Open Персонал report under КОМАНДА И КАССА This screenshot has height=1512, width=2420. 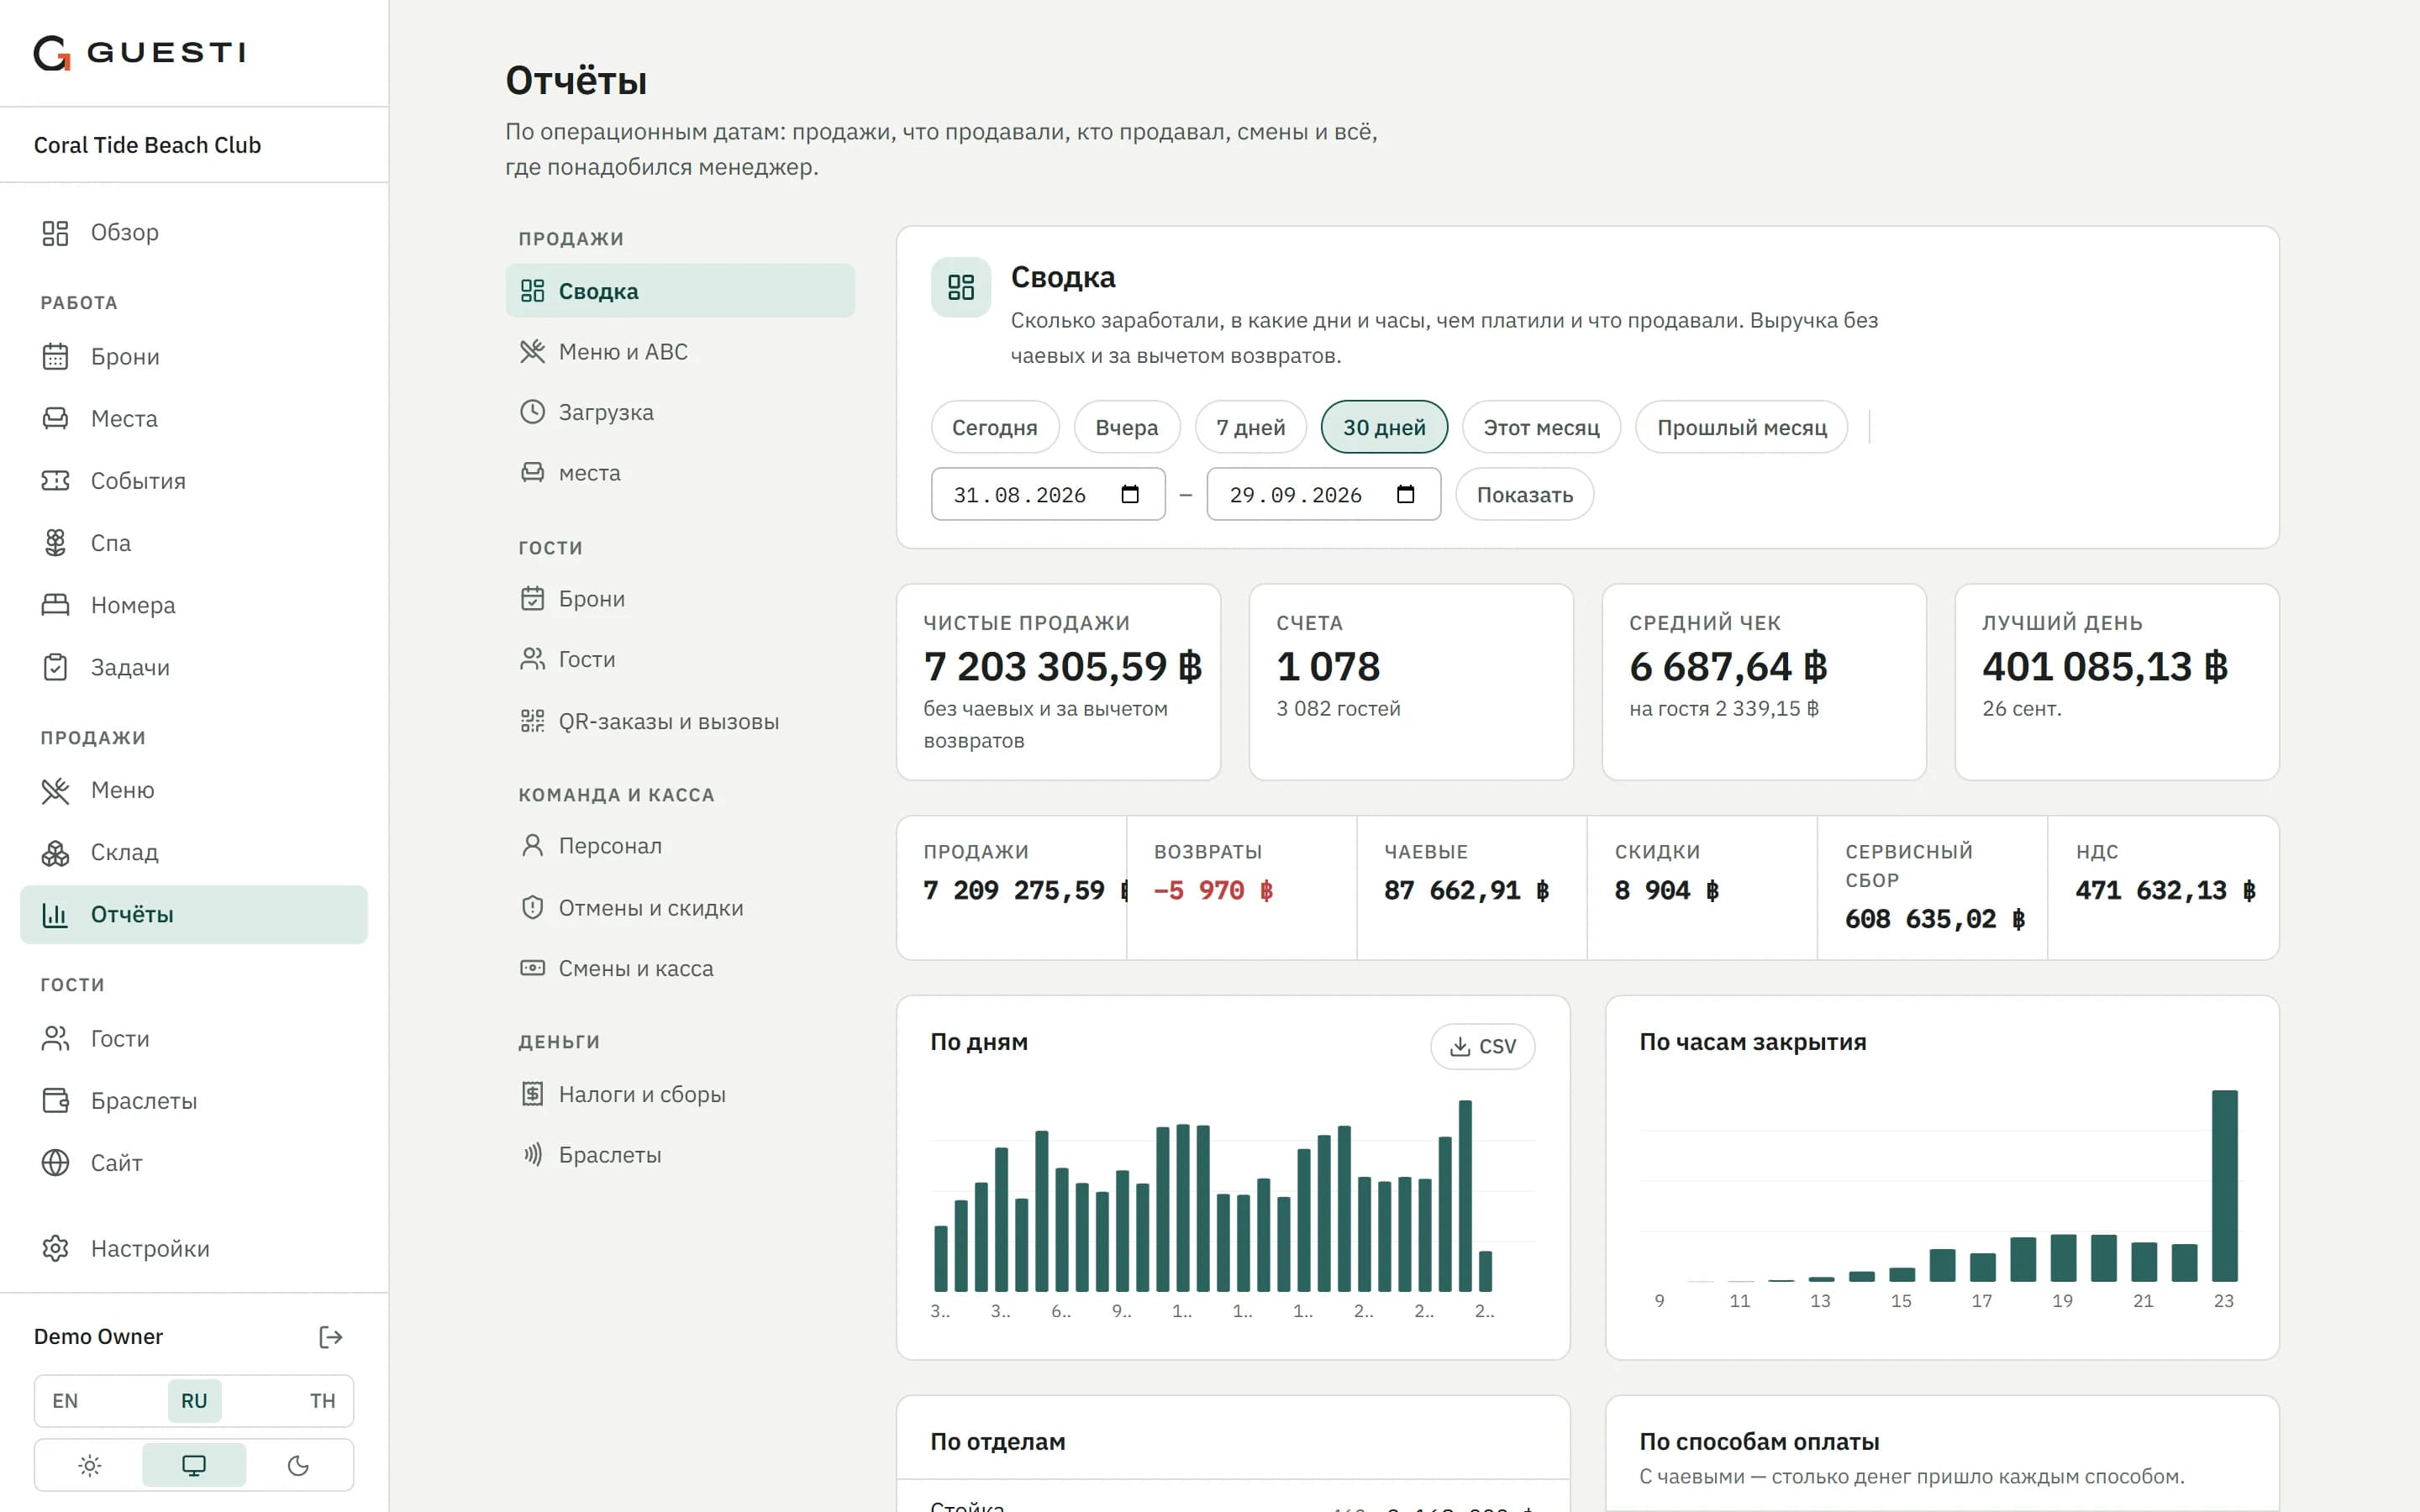click(680, 846)
